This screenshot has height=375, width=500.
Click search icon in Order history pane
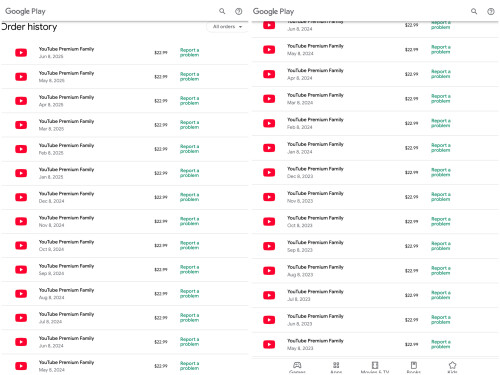coord(222,11)
